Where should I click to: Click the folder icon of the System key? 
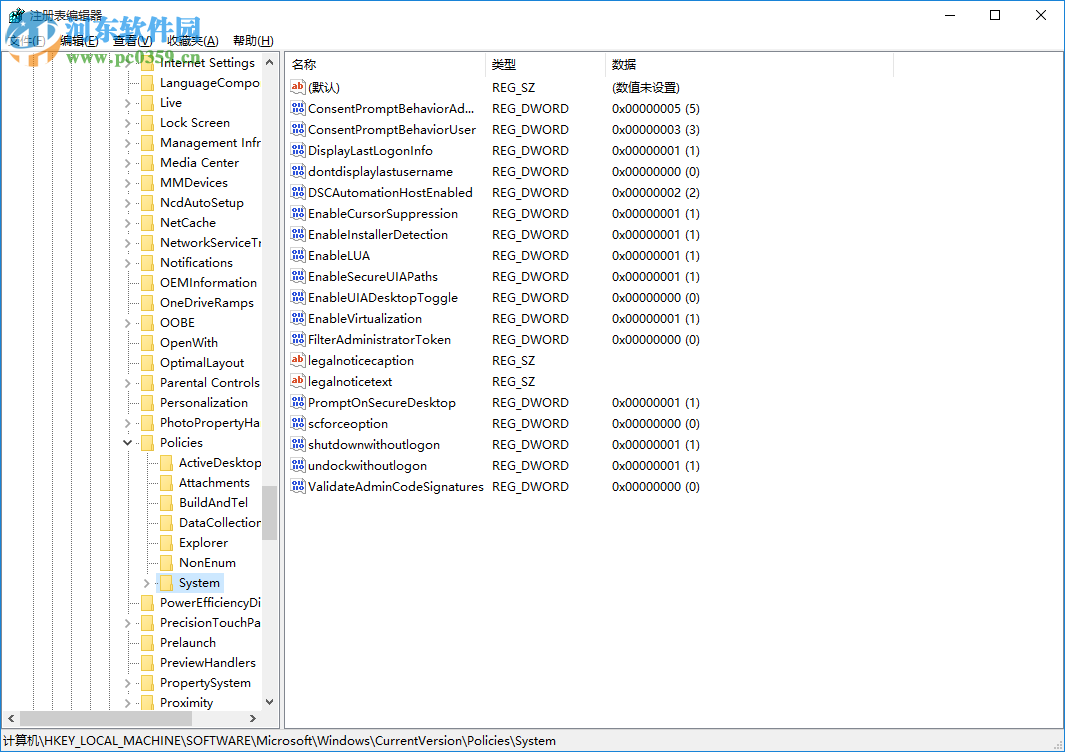tap(168, 582)
